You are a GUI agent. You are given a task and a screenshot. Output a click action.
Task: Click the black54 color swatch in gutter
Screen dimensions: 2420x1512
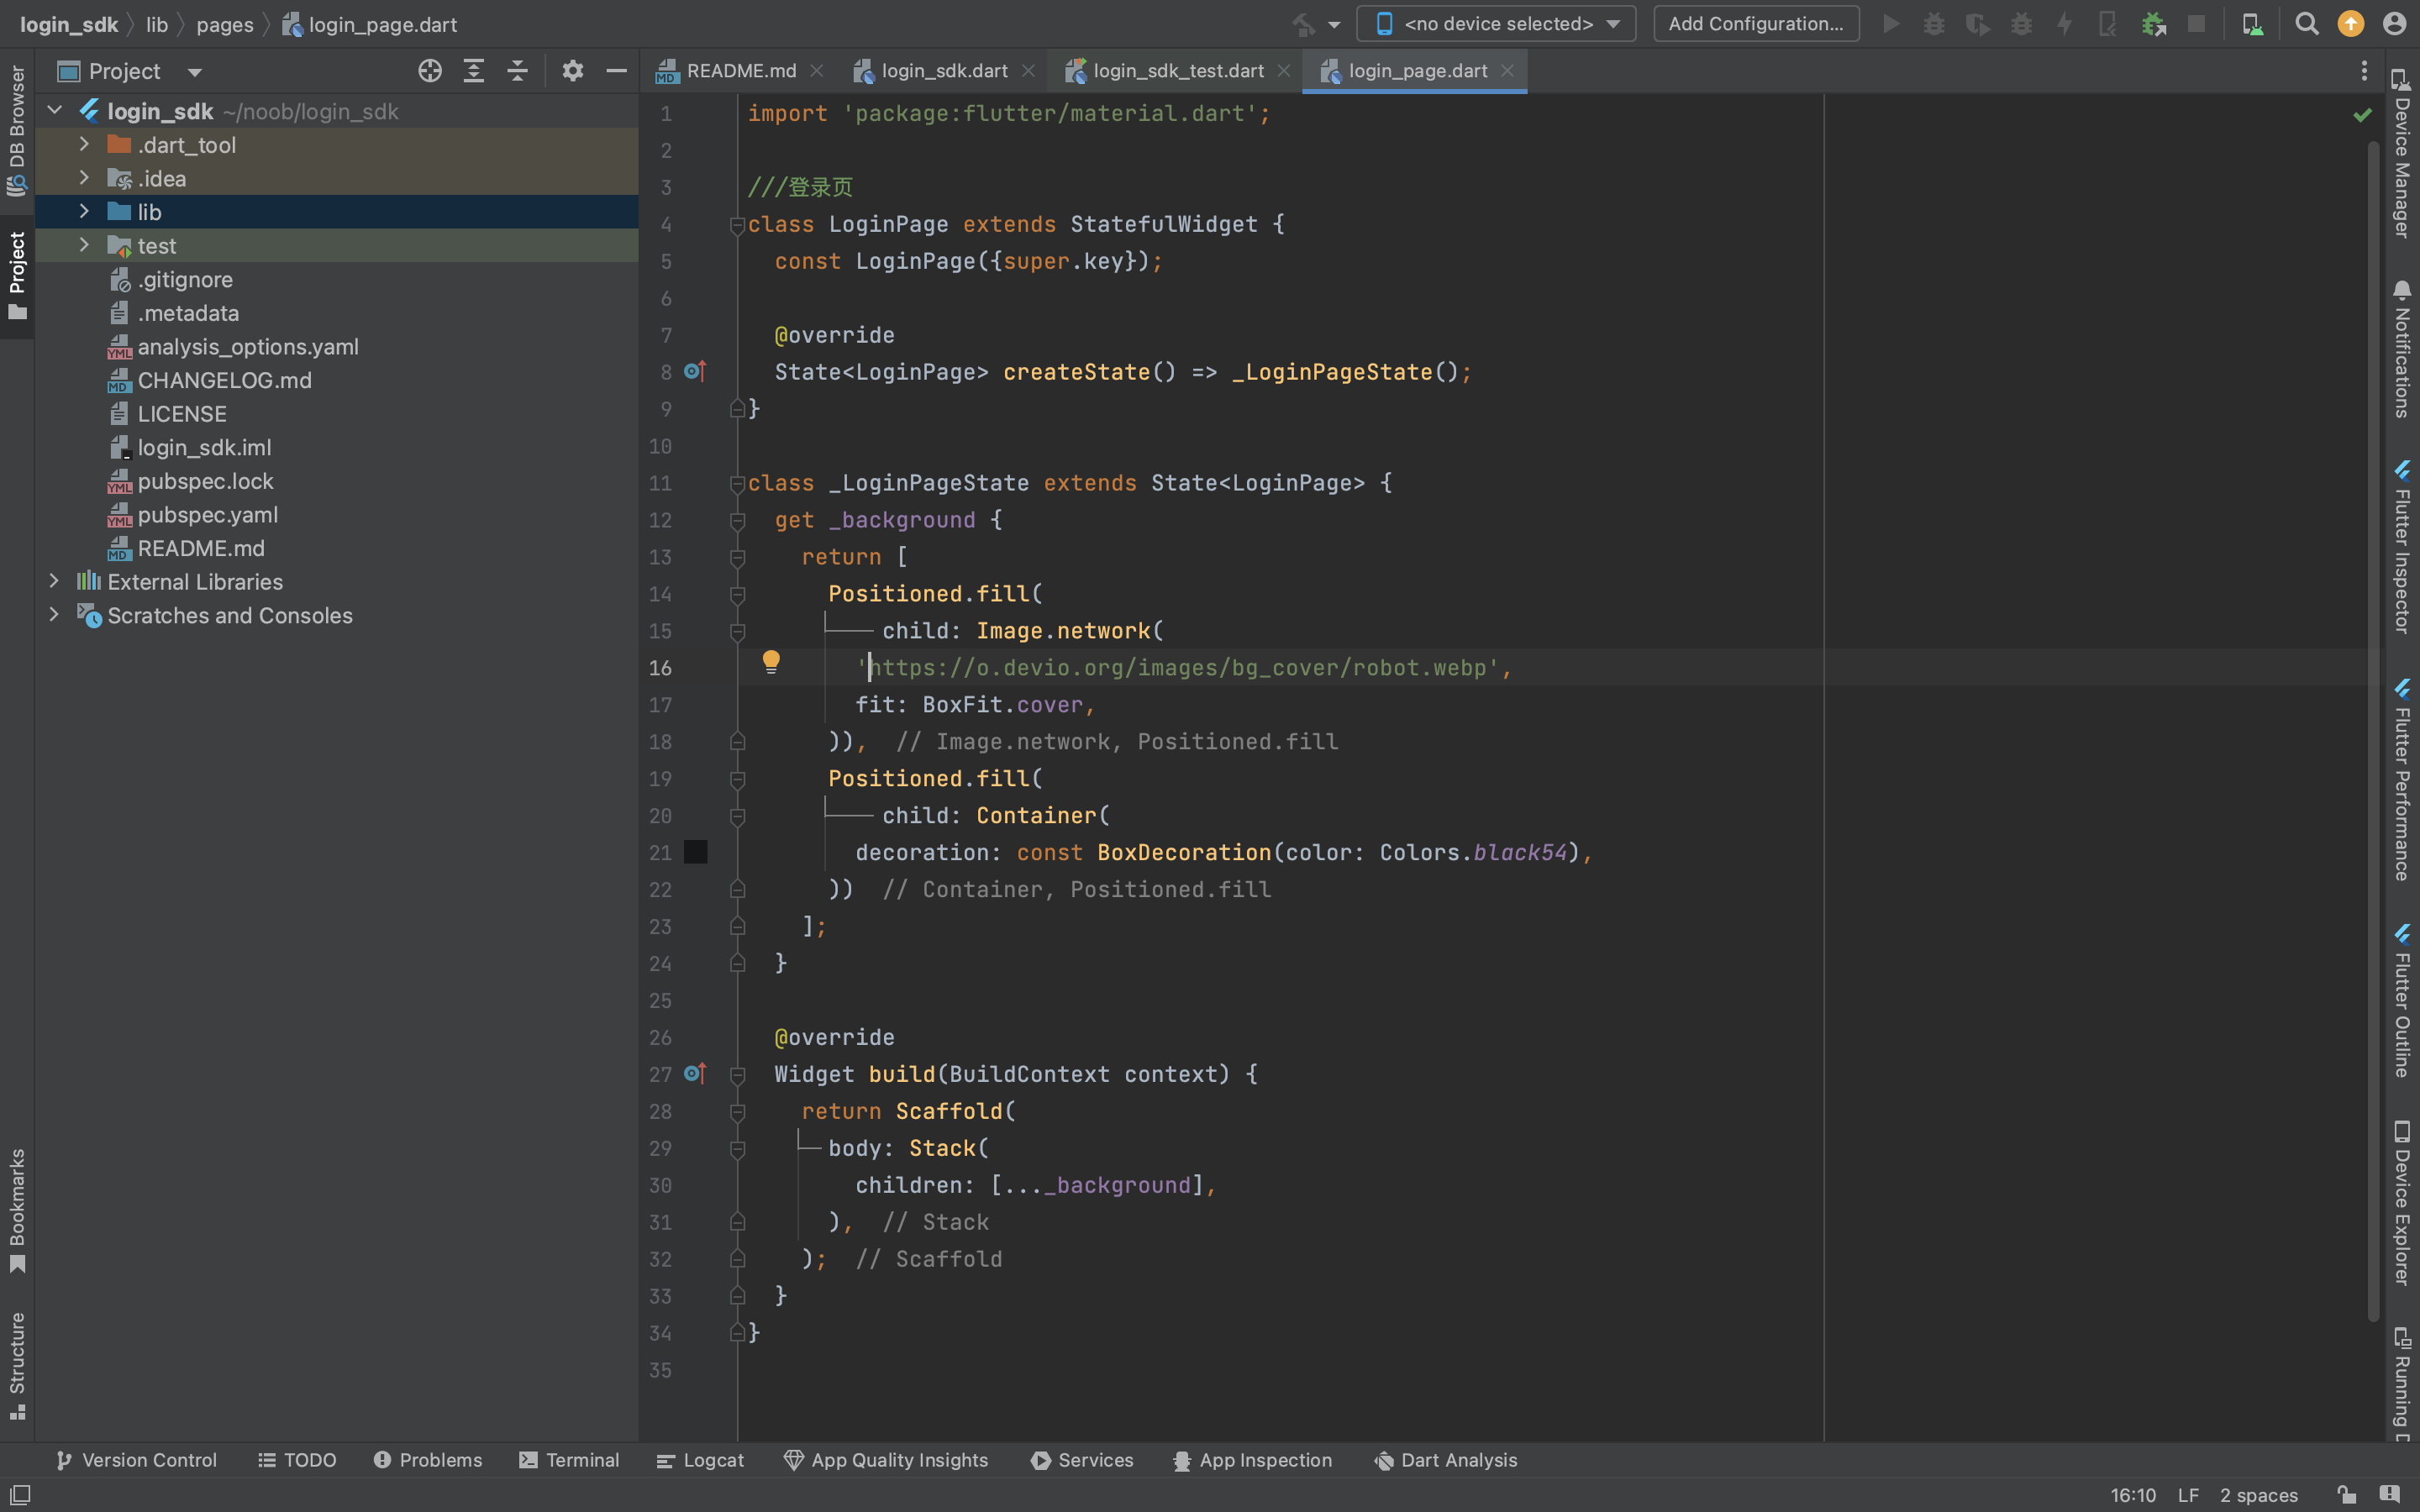(x=695, y=852)
